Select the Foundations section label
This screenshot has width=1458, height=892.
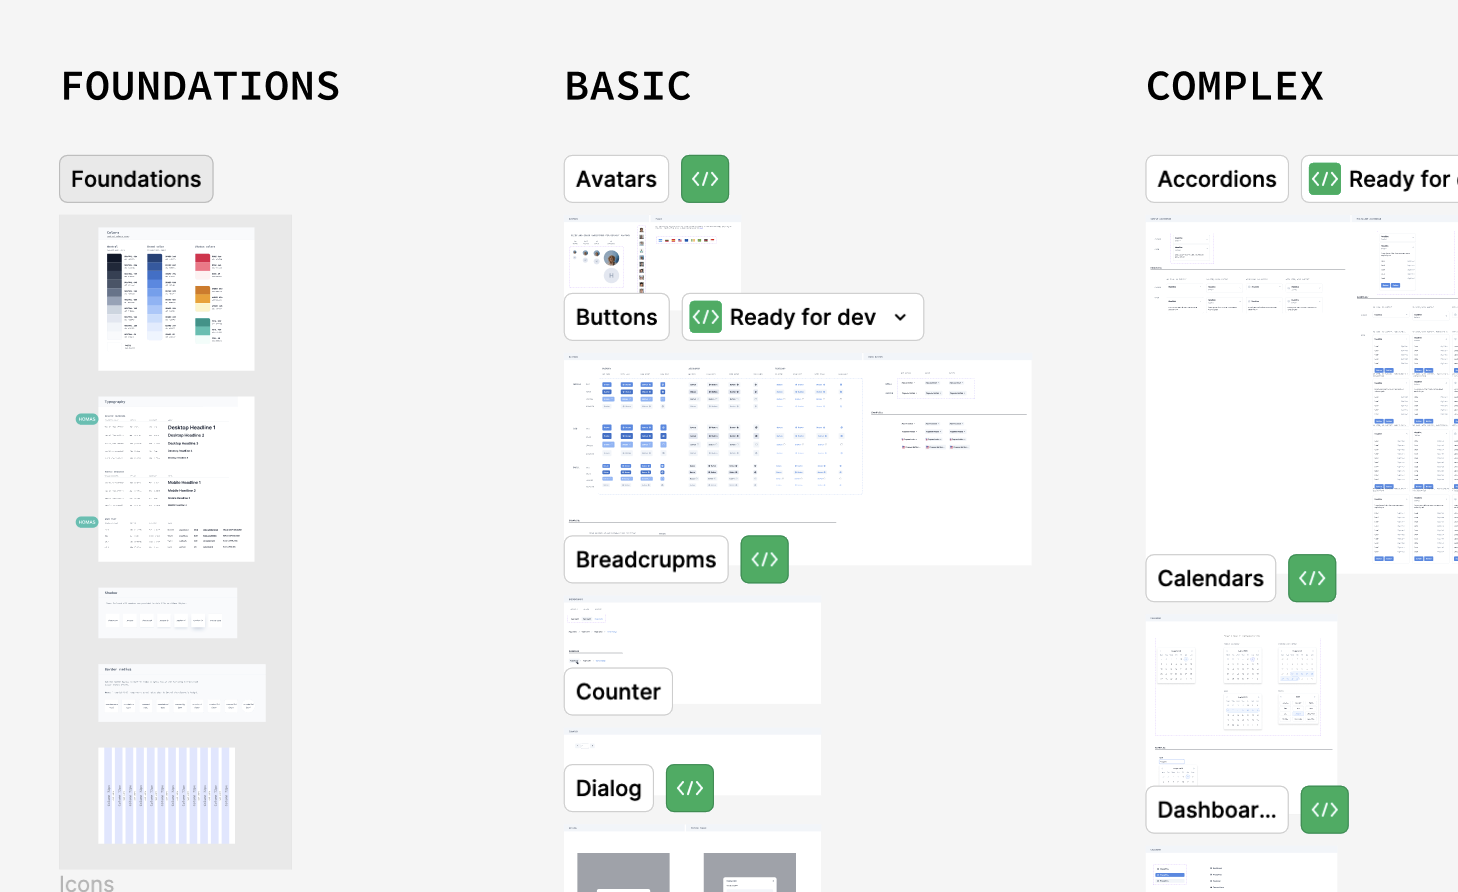tap(136, 179)
